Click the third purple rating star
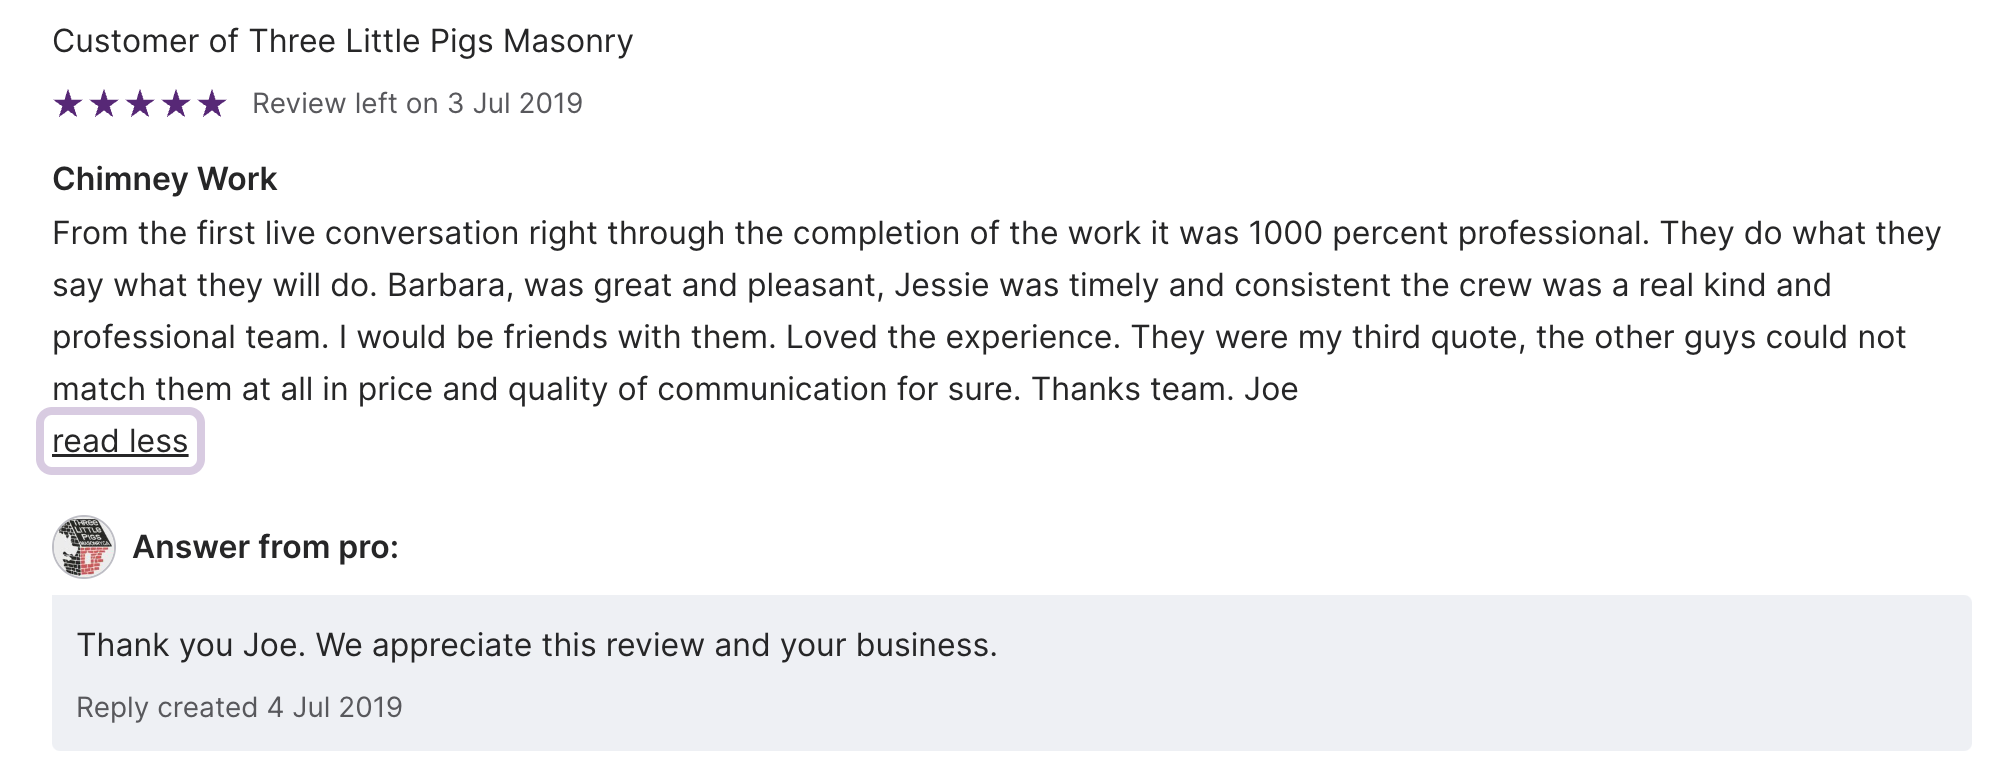 [140, 104]
